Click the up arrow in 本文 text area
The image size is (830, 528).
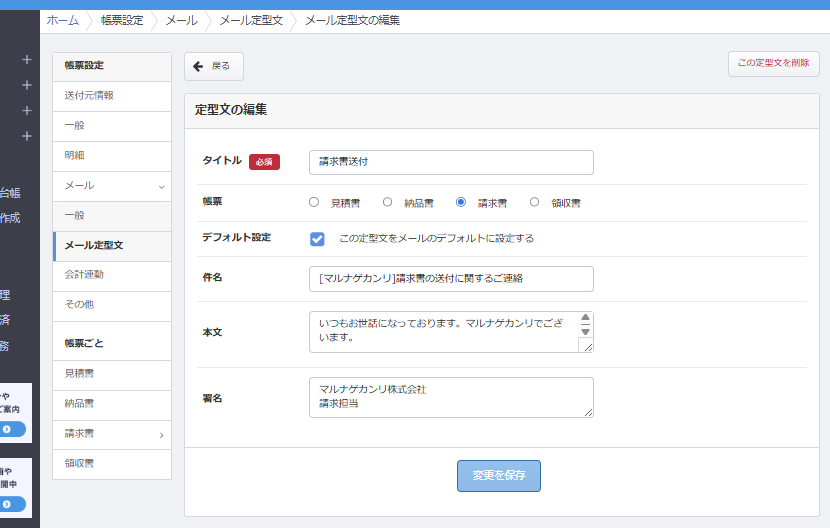pos(585,318)
